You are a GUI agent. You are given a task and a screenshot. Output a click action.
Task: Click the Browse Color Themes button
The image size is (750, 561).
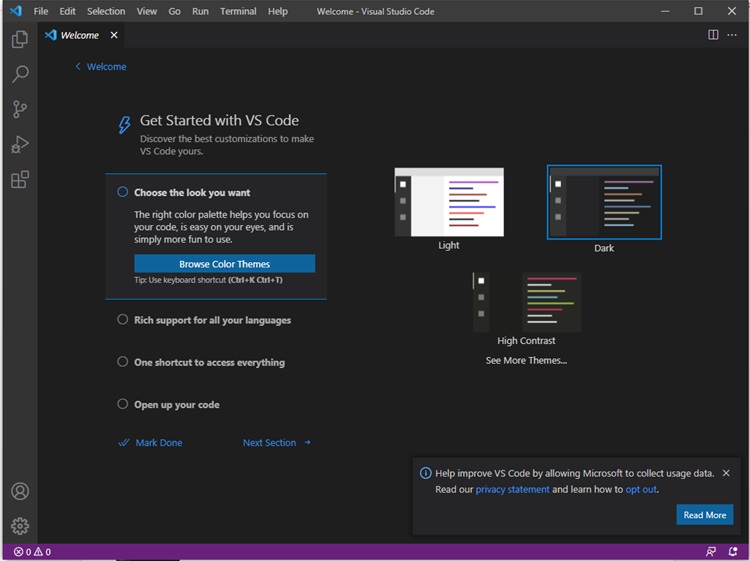(224, 264)
